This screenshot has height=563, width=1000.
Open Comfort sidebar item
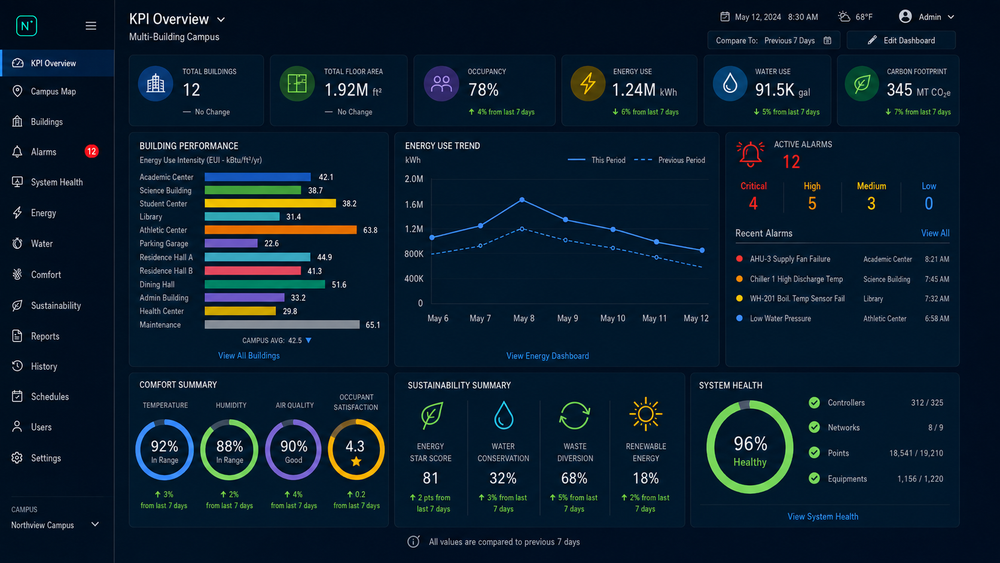pos(57,274)
